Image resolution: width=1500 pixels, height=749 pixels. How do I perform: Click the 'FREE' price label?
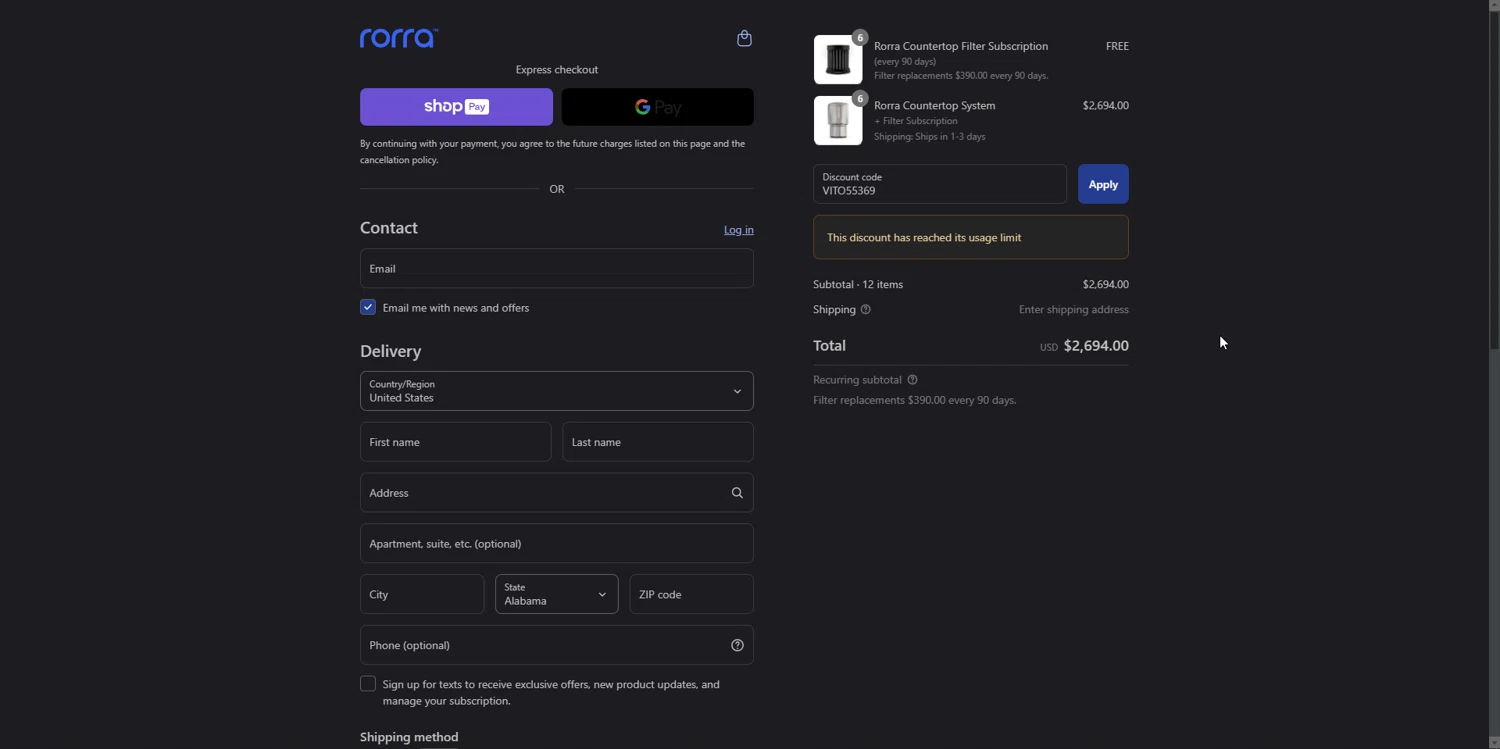coord(1117,46)
